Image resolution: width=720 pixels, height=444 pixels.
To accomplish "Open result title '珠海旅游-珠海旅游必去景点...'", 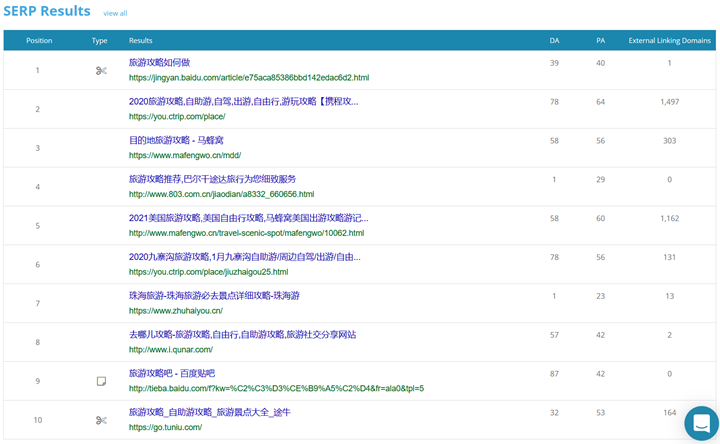I will coord(214,296).
